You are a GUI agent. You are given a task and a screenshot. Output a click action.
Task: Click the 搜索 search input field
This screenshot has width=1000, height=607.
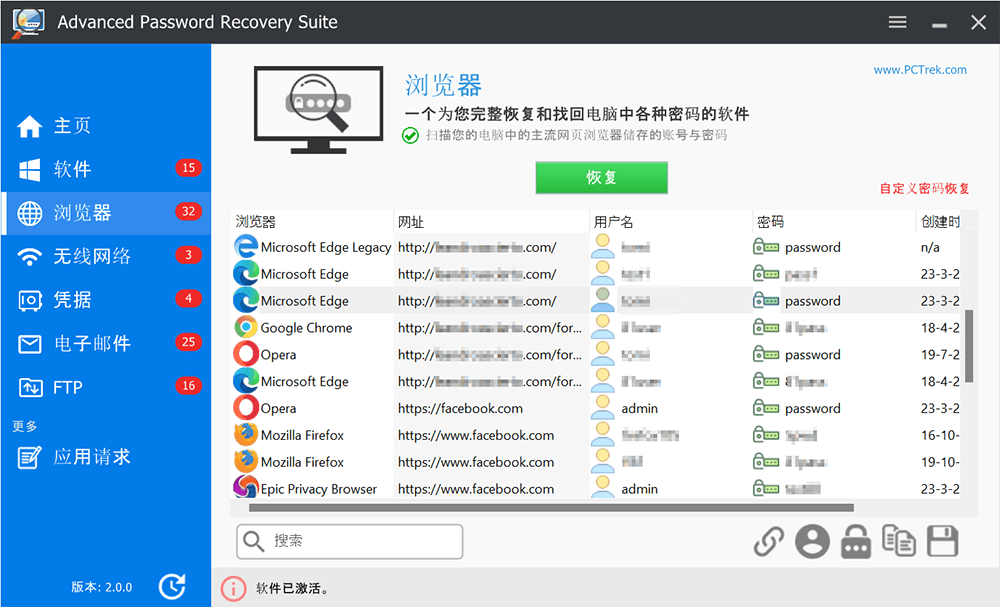point(349,541)
